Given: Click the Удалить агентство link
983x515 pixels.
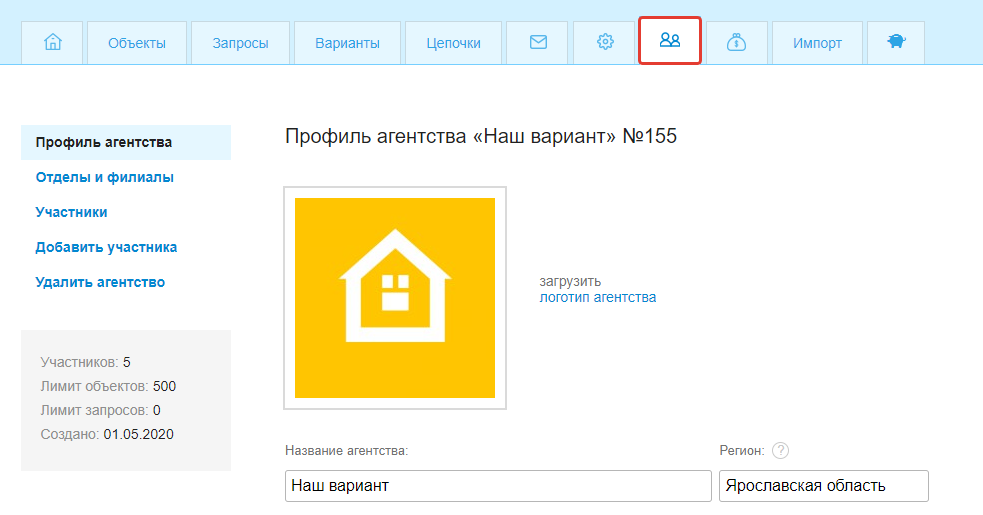Looking at the screenshot, I should tap(100, 282).
